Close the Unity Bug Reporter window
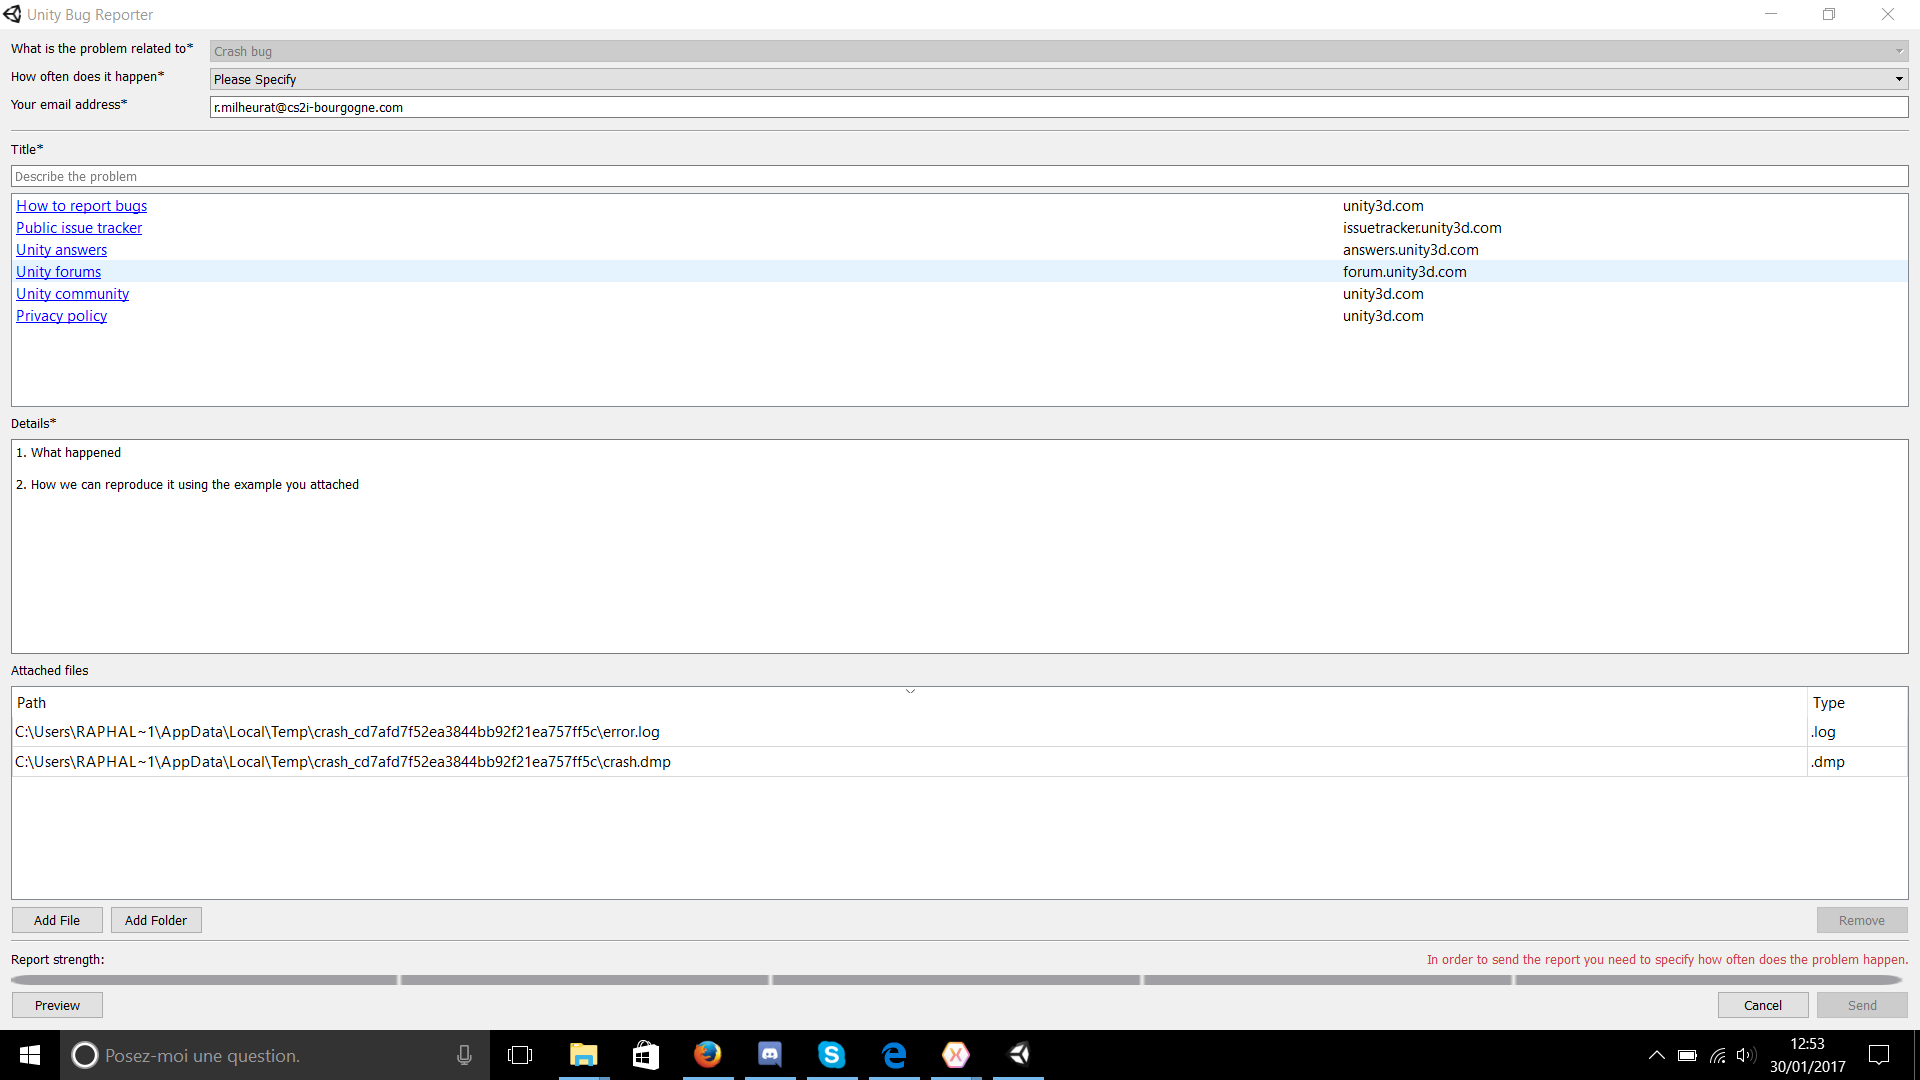This screenshot has height=1080, width=1920. tap(1888, 14)
